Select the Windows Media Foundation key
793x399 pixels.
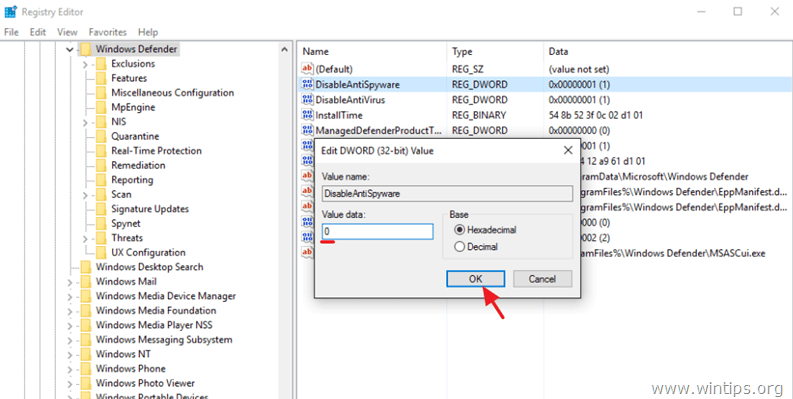156,311
